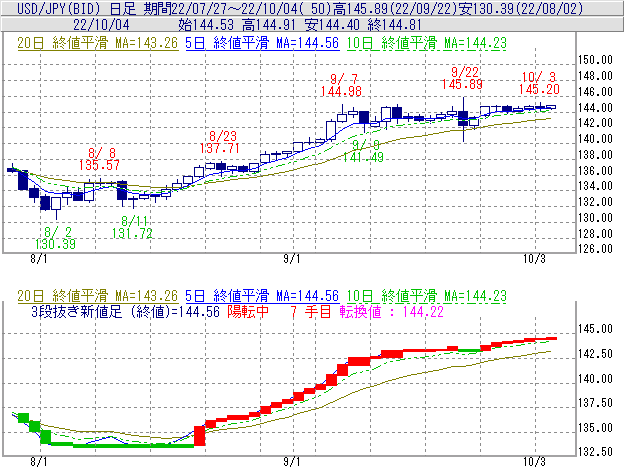The width and height of the screenshot is (624, 475).
Task: Click the 9/1 date label under upper chart
Action: tap(292, 259)
